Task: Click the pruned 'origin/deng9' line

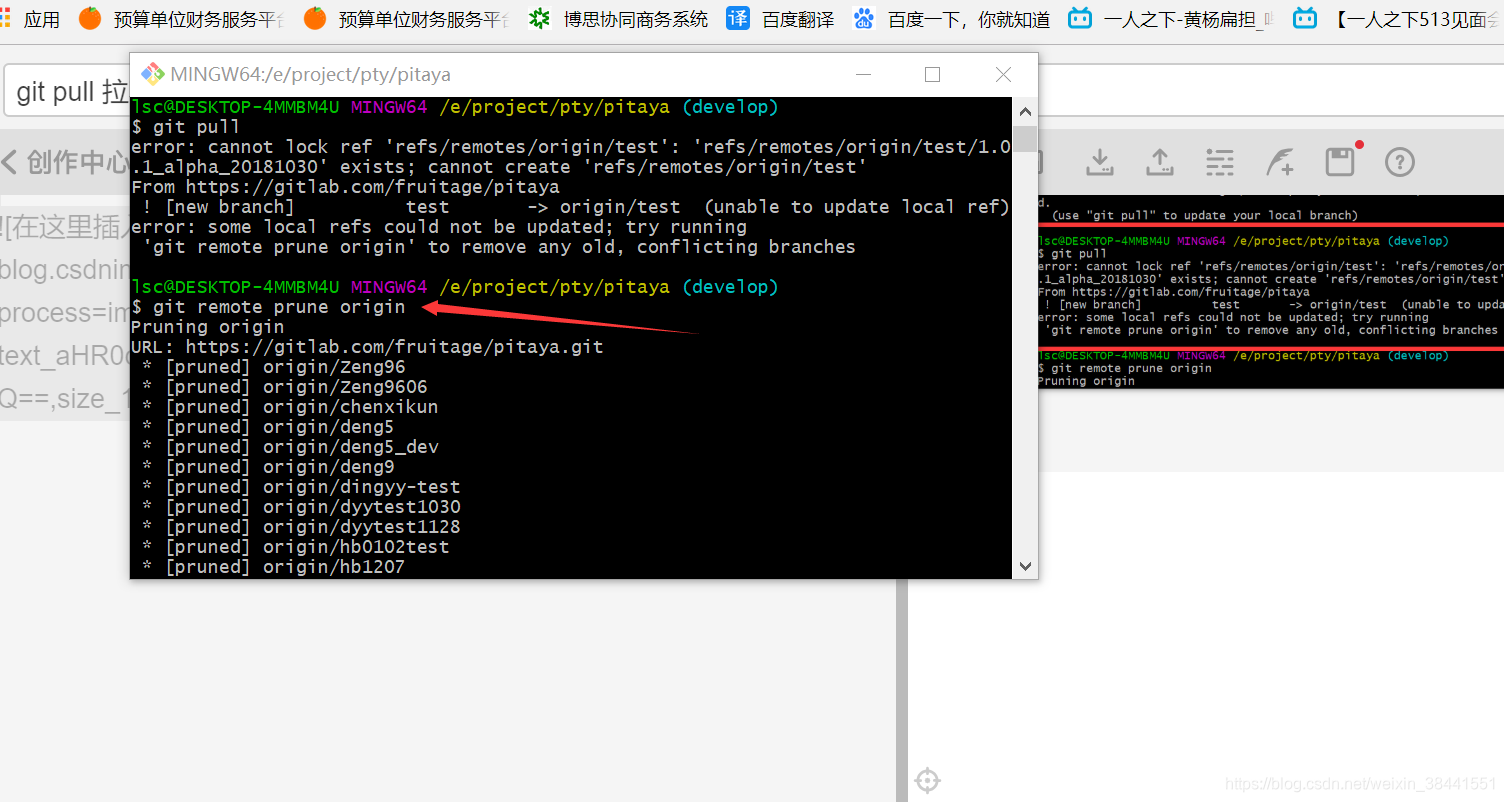Action: point(268,467)
